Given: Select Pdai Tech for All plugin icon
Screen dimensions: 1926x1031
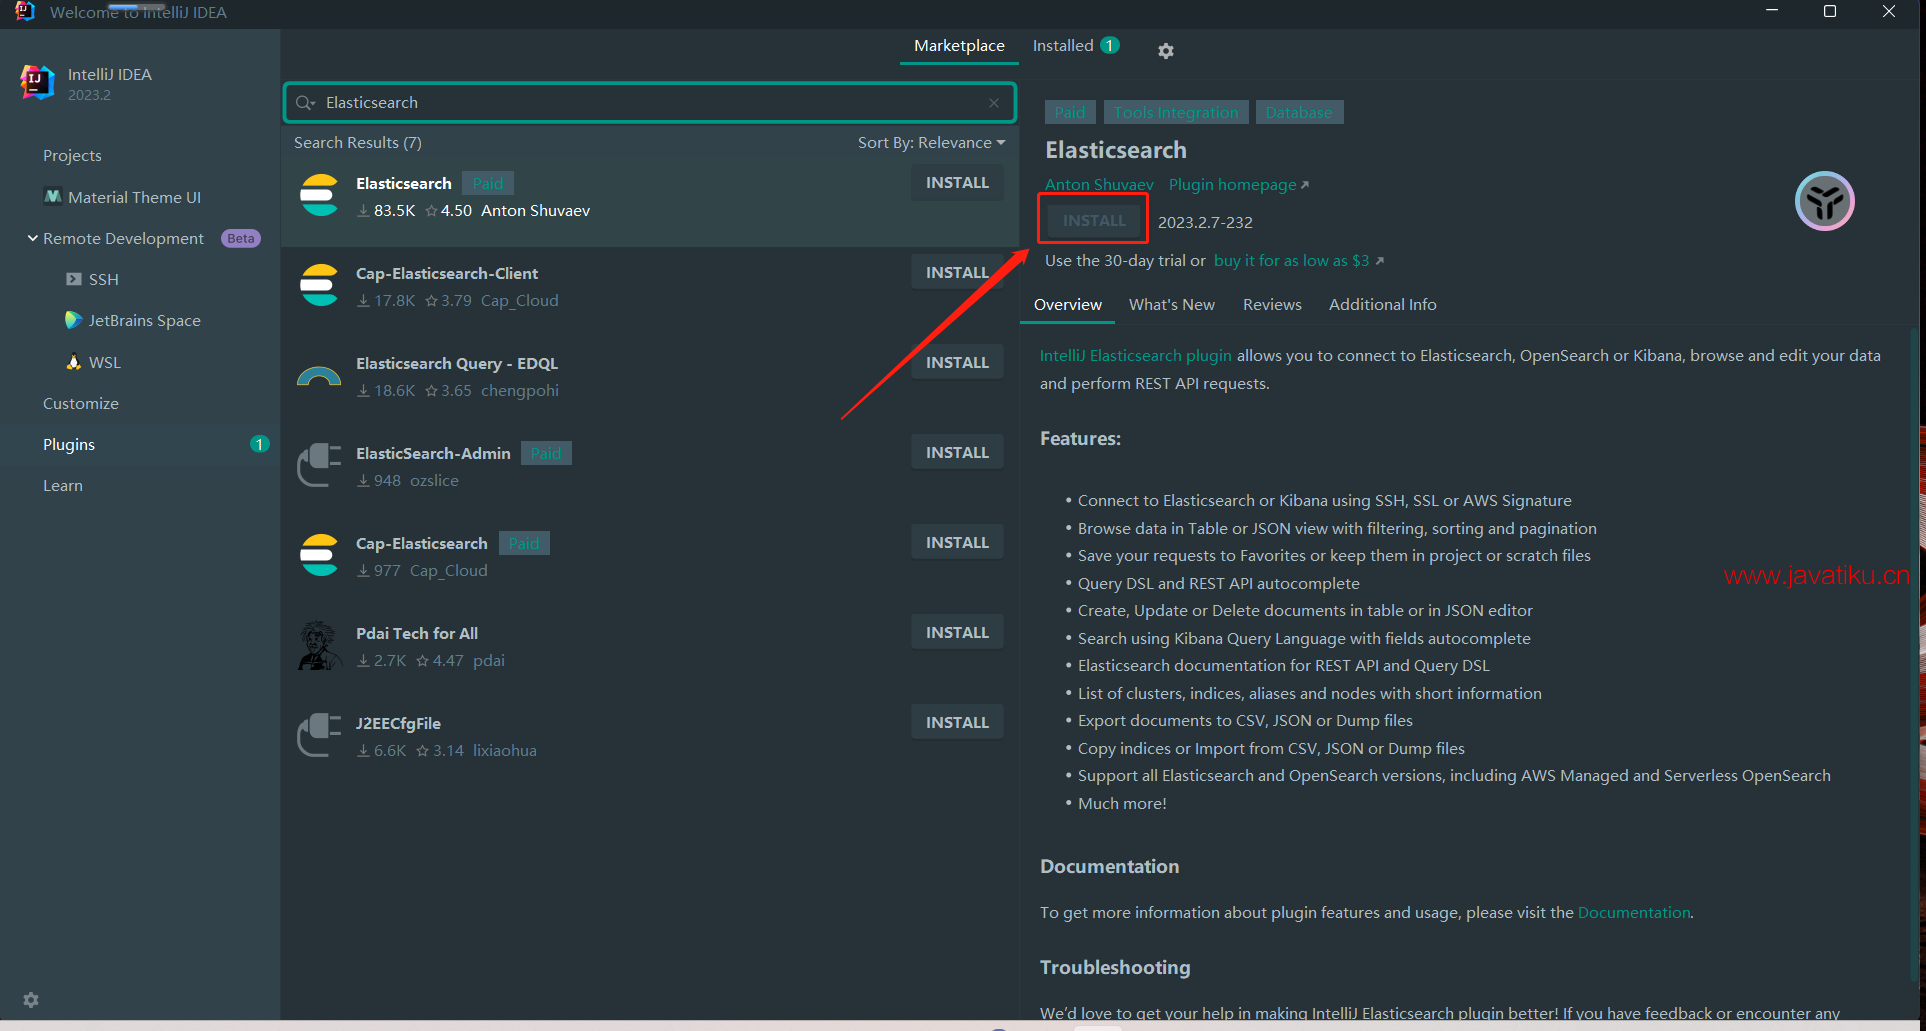Looking at the screenshot, I should tap(320, 645).
